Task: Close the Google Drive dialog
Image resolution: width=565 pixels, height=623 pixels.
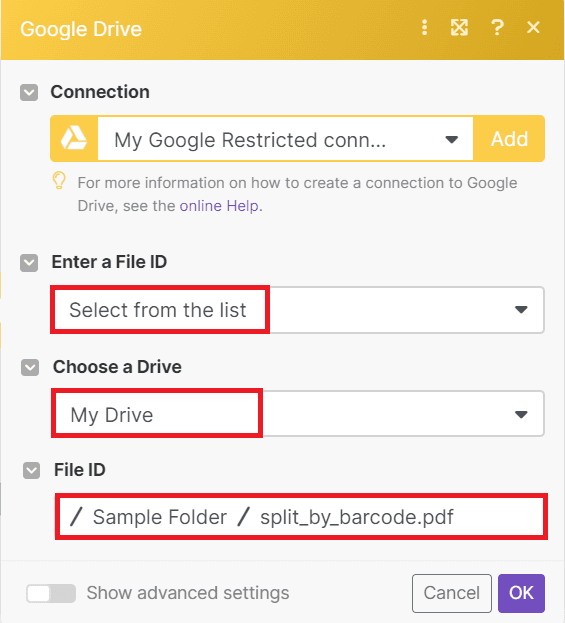Action: pyautogui.click(x=533, y=27)
